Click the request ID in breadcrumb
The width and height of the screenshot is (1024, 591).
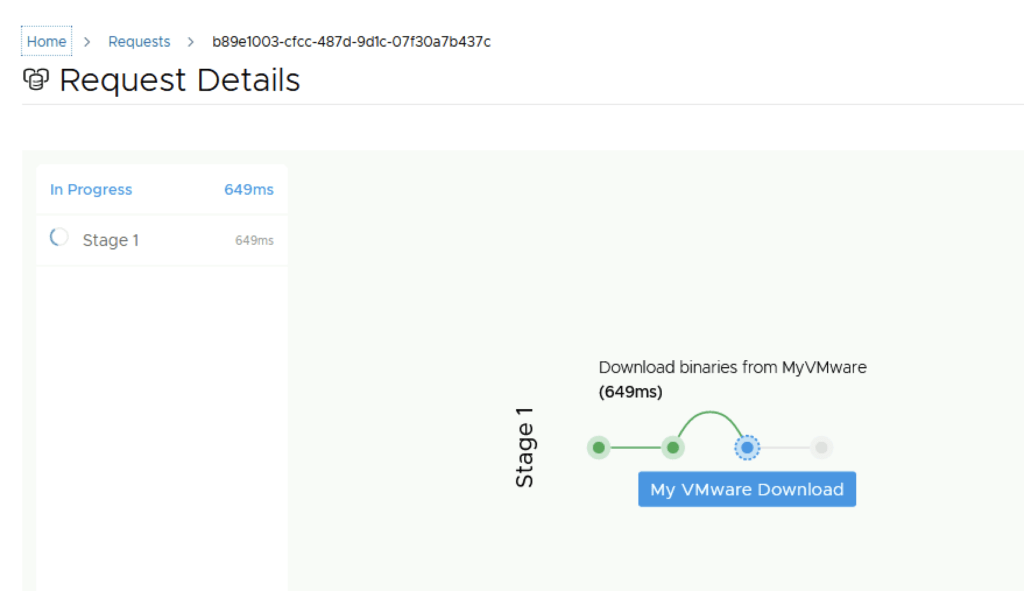coord(351,42)
